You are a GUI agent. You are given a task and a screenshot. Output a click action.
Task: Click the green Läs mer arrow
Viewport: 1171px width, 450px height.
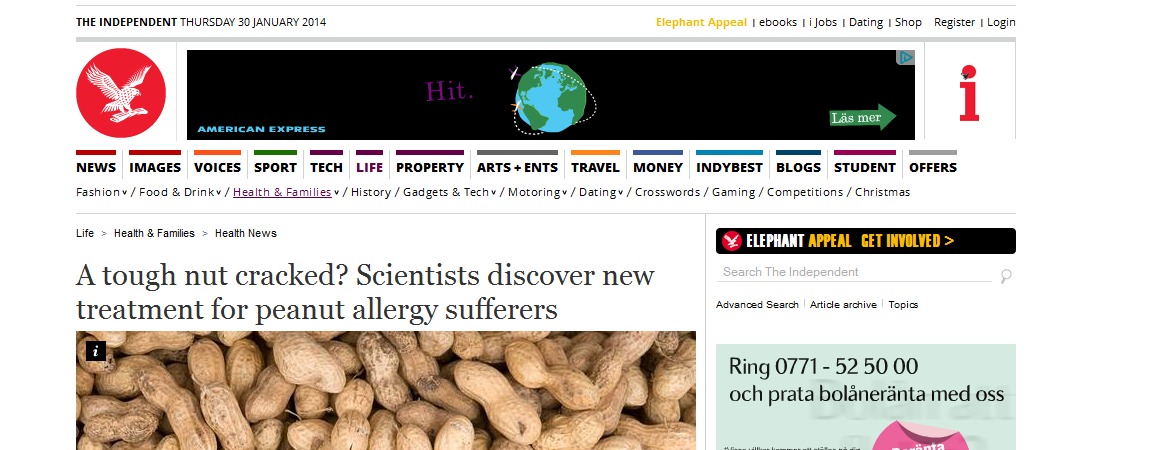coord(863,117)
